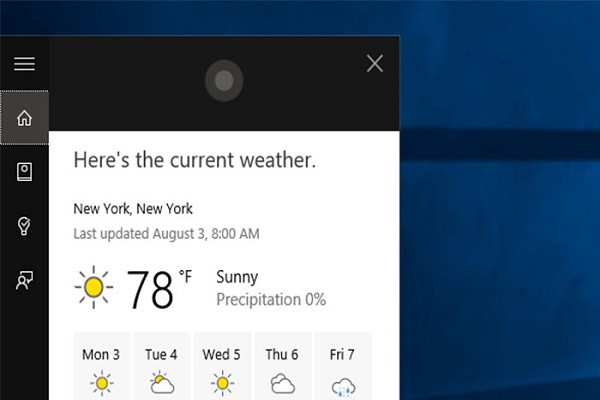Select the Tue 4 forecast tile
Image resolution: width=600 pixels, height=400 pixels.
[x=162, y=367]
